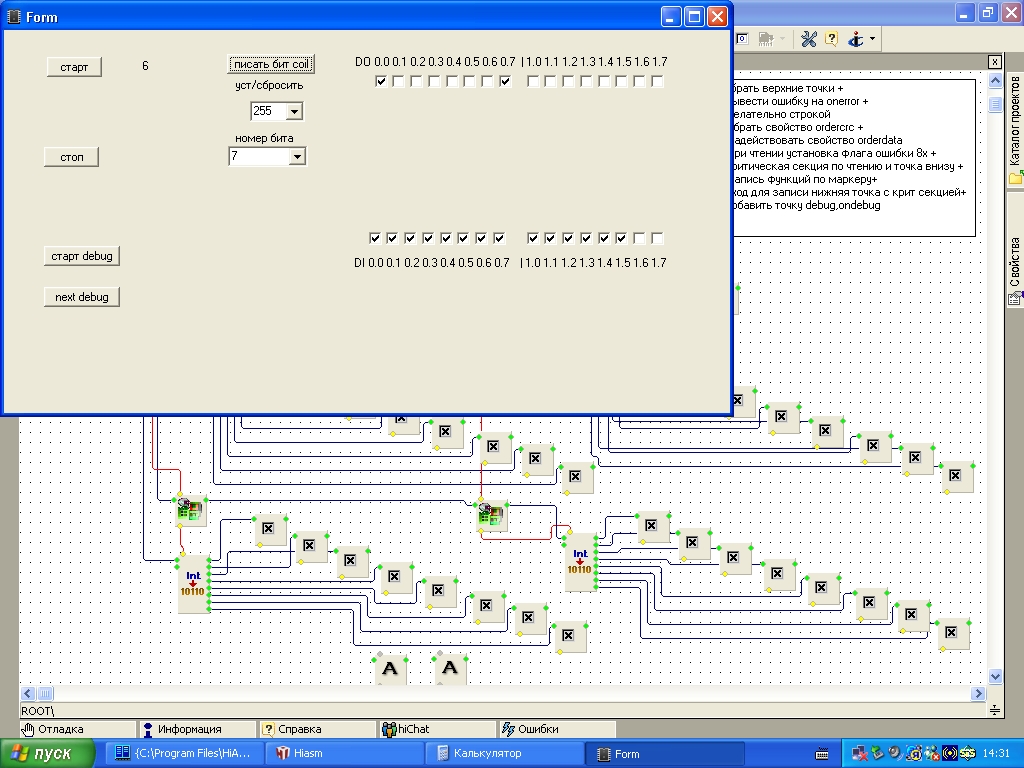Click the Hiasm cube icon in the taskbar
This screenshot has width=1024, height=768.
(283, 753)
